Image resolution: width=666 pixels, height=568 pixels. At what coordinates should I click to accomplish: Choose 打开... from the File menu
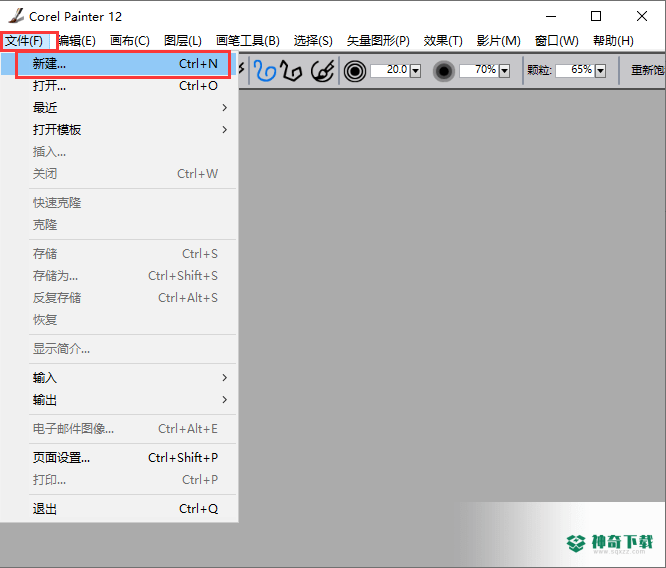(119, 86)
